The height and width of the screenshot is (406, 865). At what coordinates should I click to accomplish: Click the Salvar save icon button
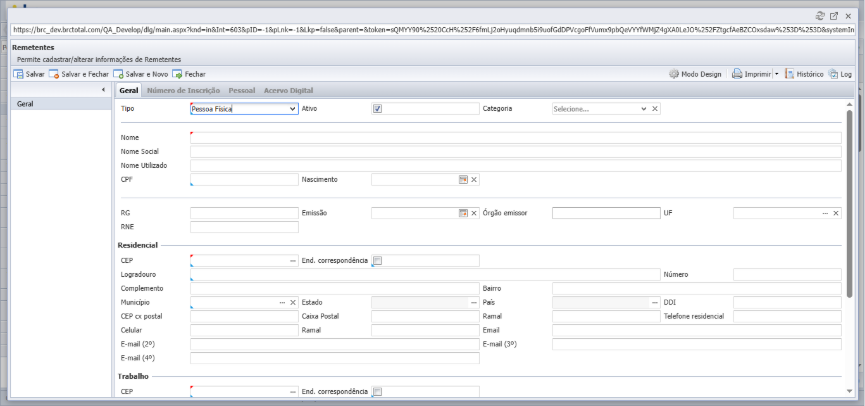[29, 74]
